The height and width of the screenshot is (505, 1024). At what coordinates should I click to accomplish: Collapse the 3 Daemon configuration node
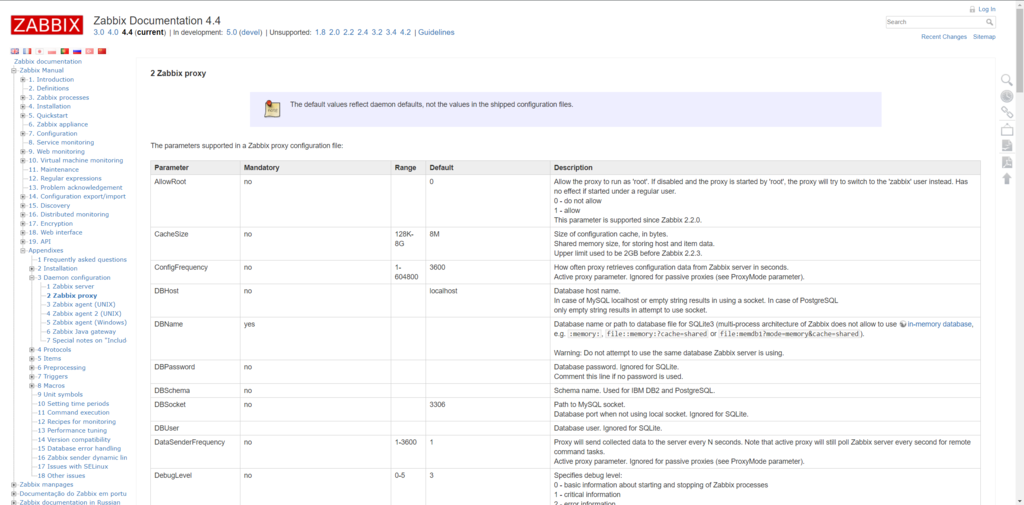pos(32,278)
